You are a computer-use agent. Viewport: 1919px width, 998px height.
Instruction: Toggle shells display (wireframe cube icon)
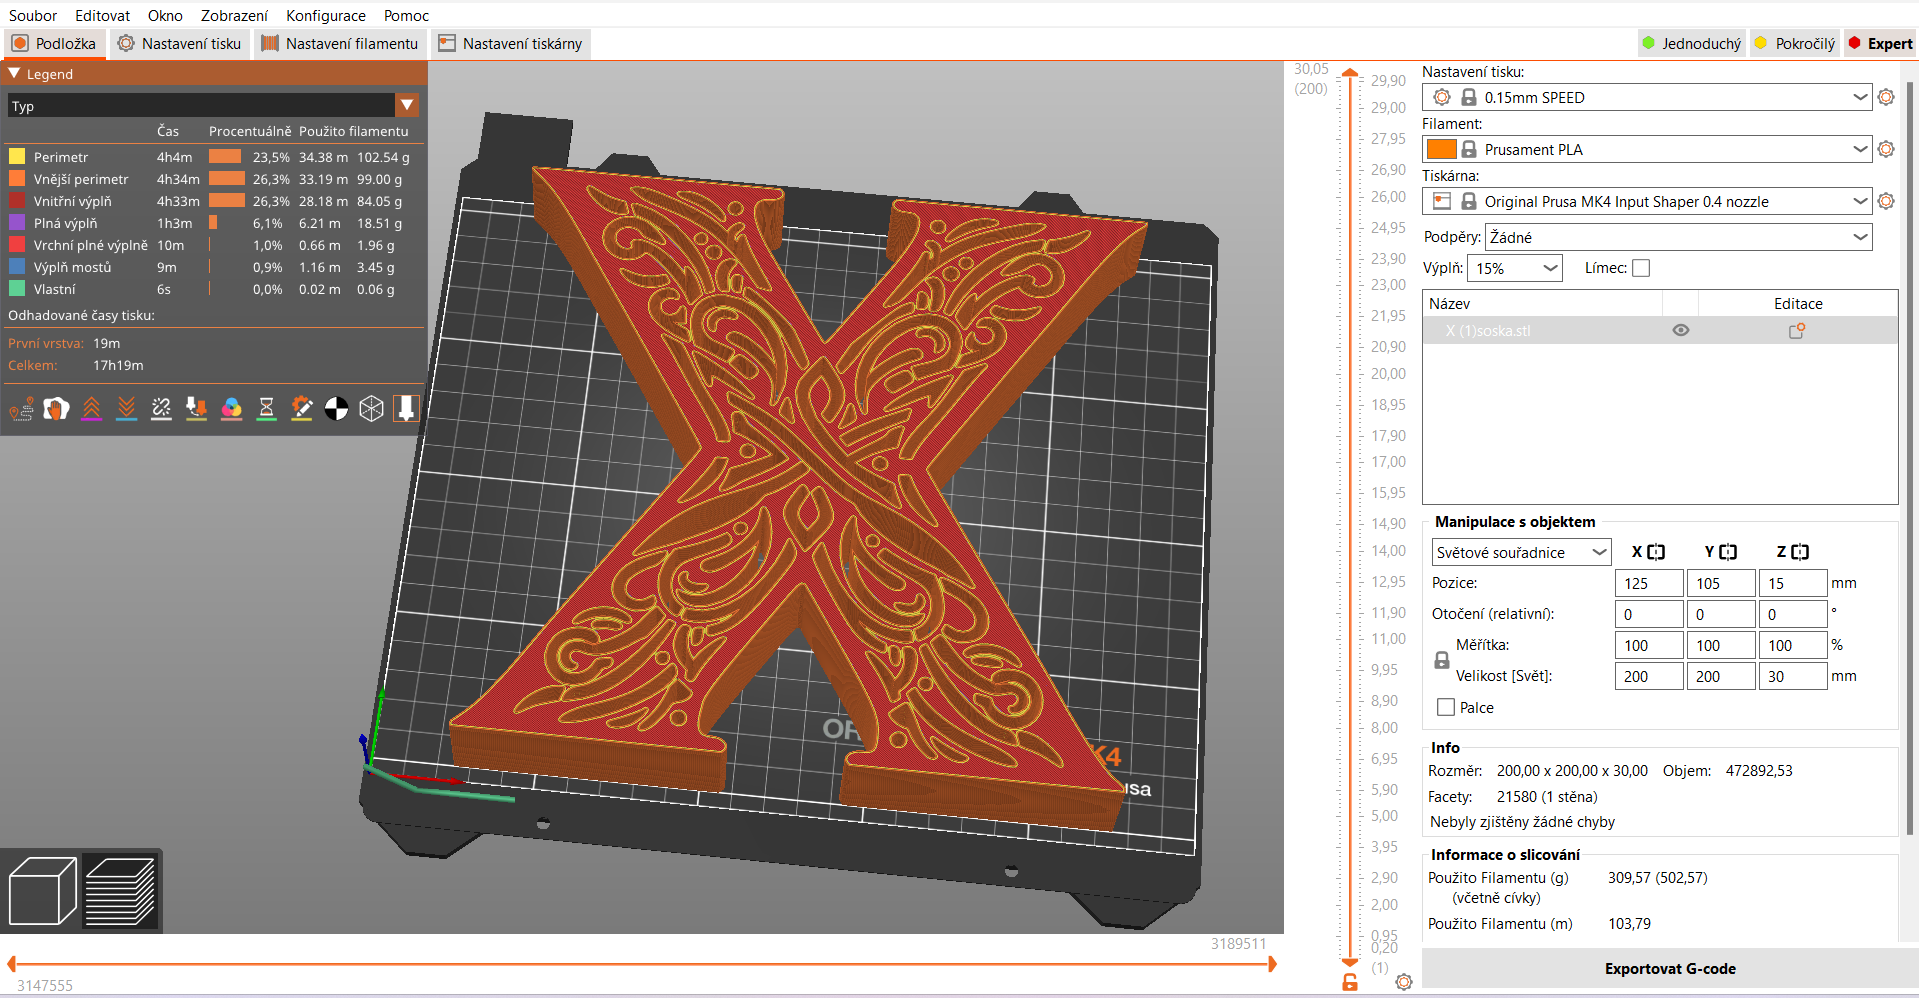371,408
